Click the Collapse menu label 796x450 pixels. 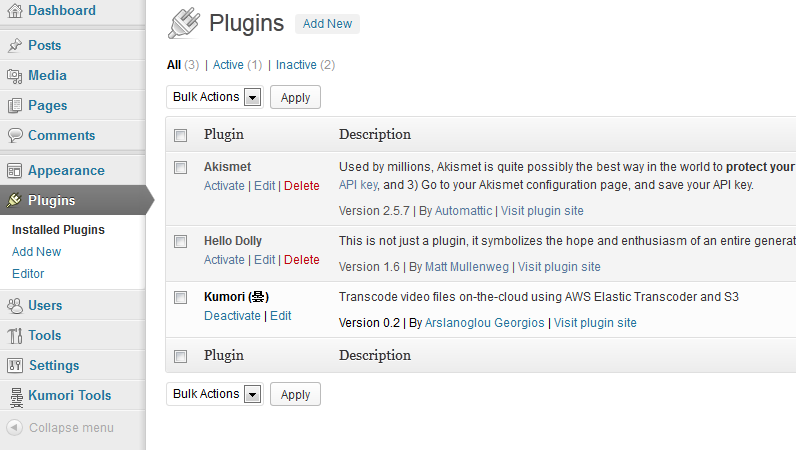coord(71,428)
